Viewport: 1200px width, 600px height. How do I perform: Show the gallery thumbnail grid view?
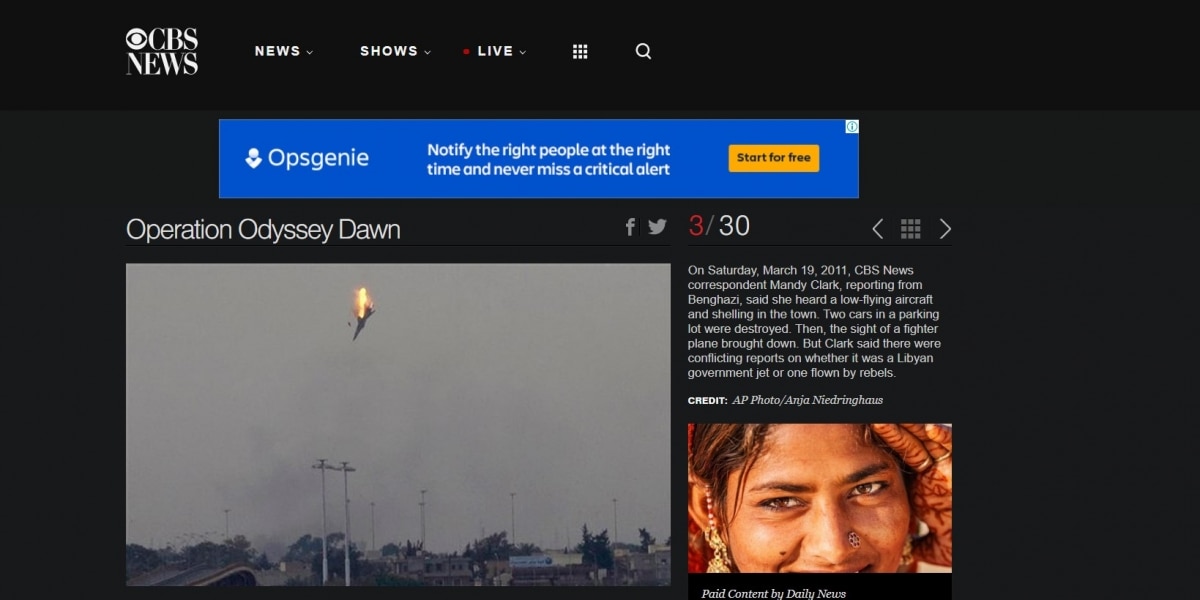tap(910, 229)
